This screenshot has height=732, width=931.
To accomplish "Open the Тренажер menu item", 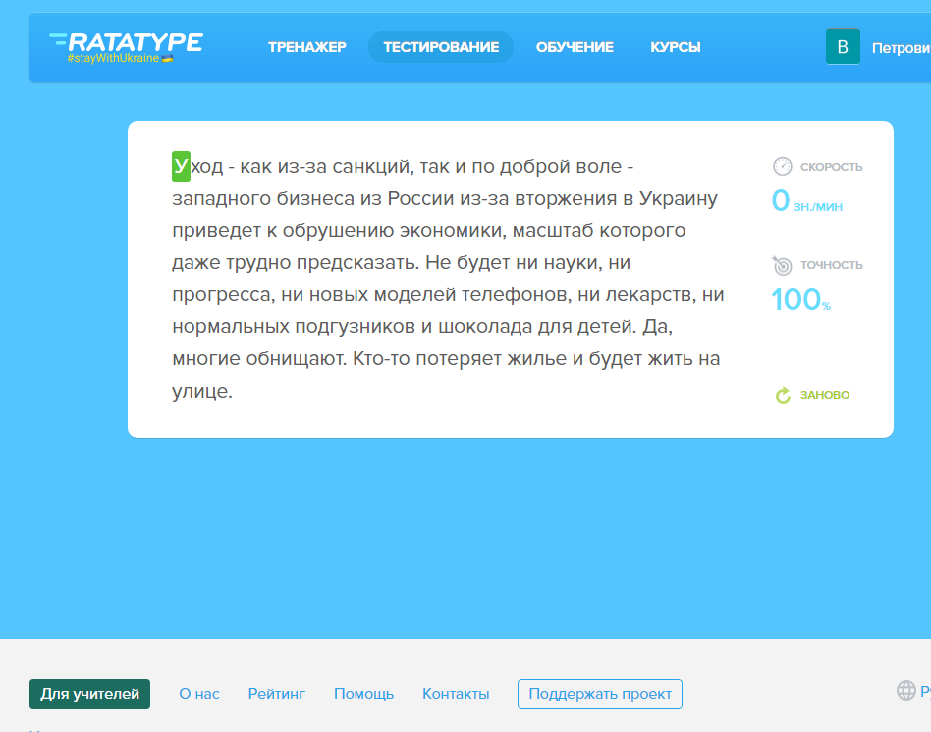I will pos(307,47).
